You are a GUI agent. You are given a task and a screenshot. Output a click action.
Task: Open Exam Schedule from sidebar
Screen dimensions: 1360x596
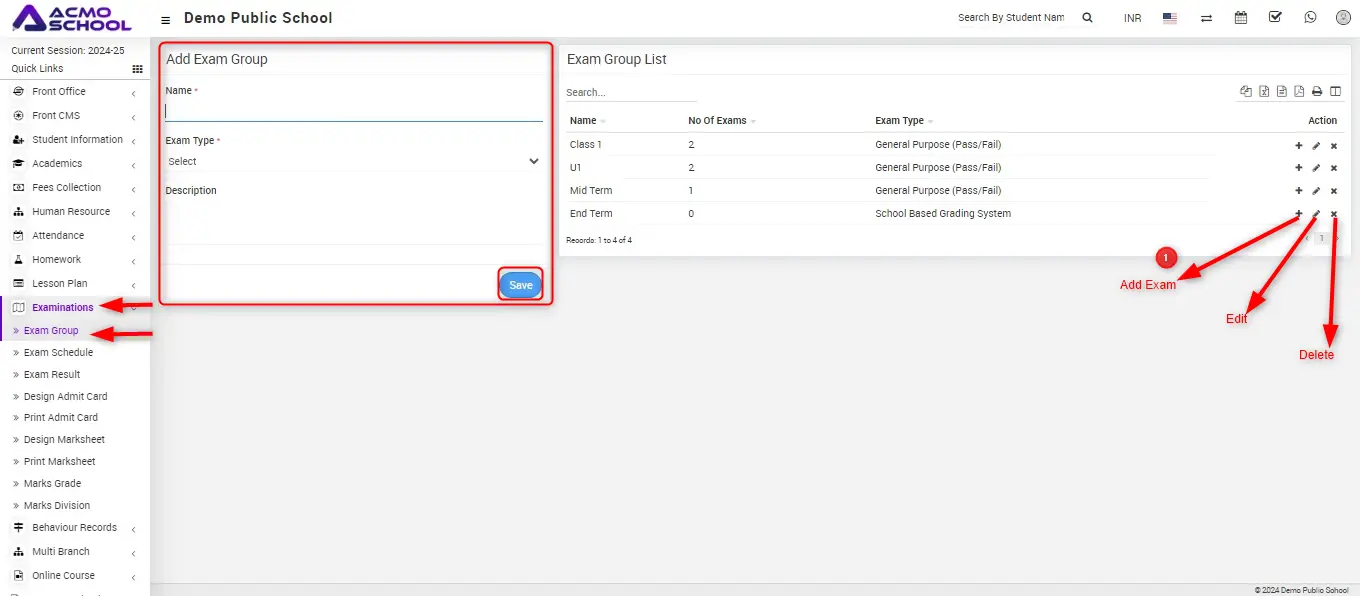click(58, 353)
